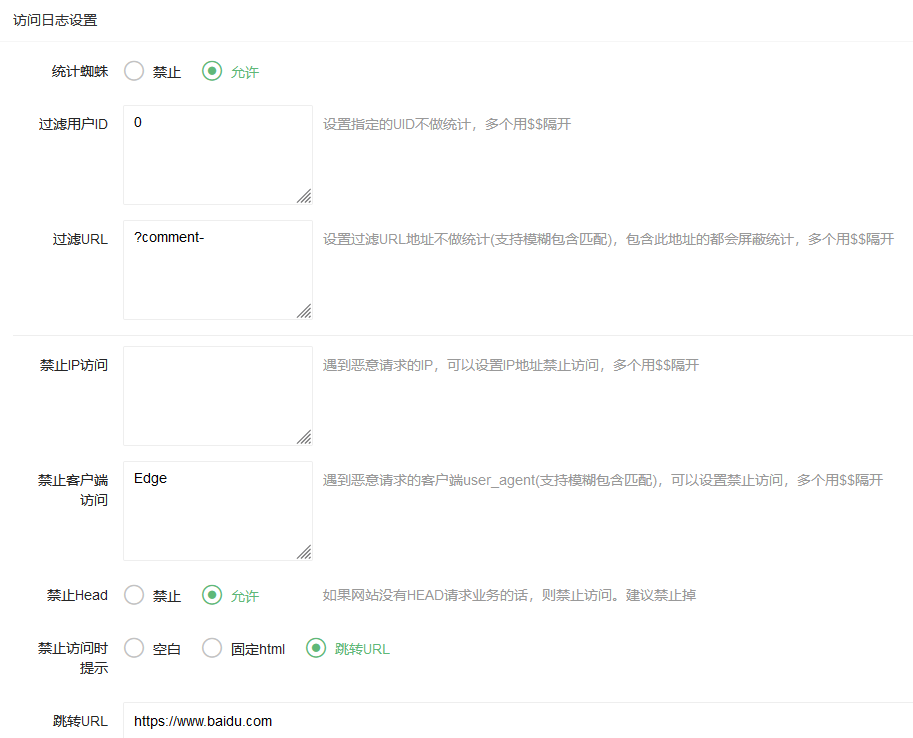Focus the 禁止IP访问 textarea
913x738 pixels.
pyautogui.click(x=218, y=396)
